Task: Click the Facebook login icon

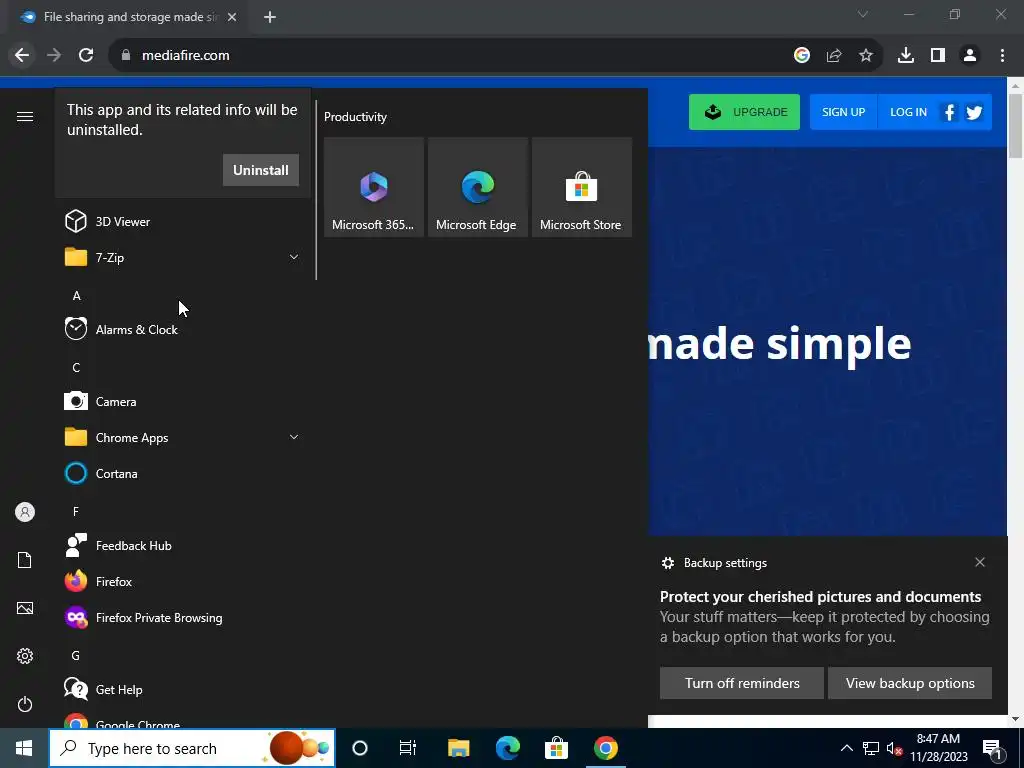Action: [x=950, y=112]
